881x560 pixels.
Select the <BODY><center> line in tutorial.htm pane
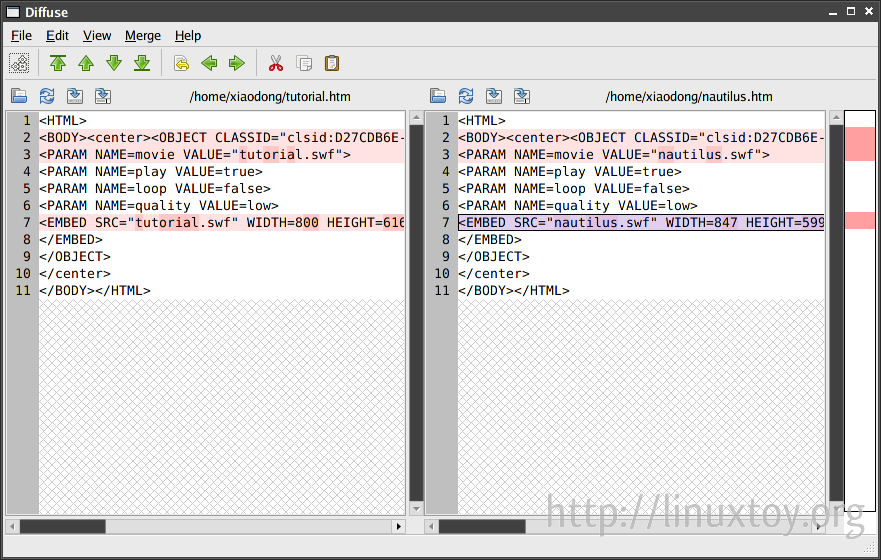[222, 138]
